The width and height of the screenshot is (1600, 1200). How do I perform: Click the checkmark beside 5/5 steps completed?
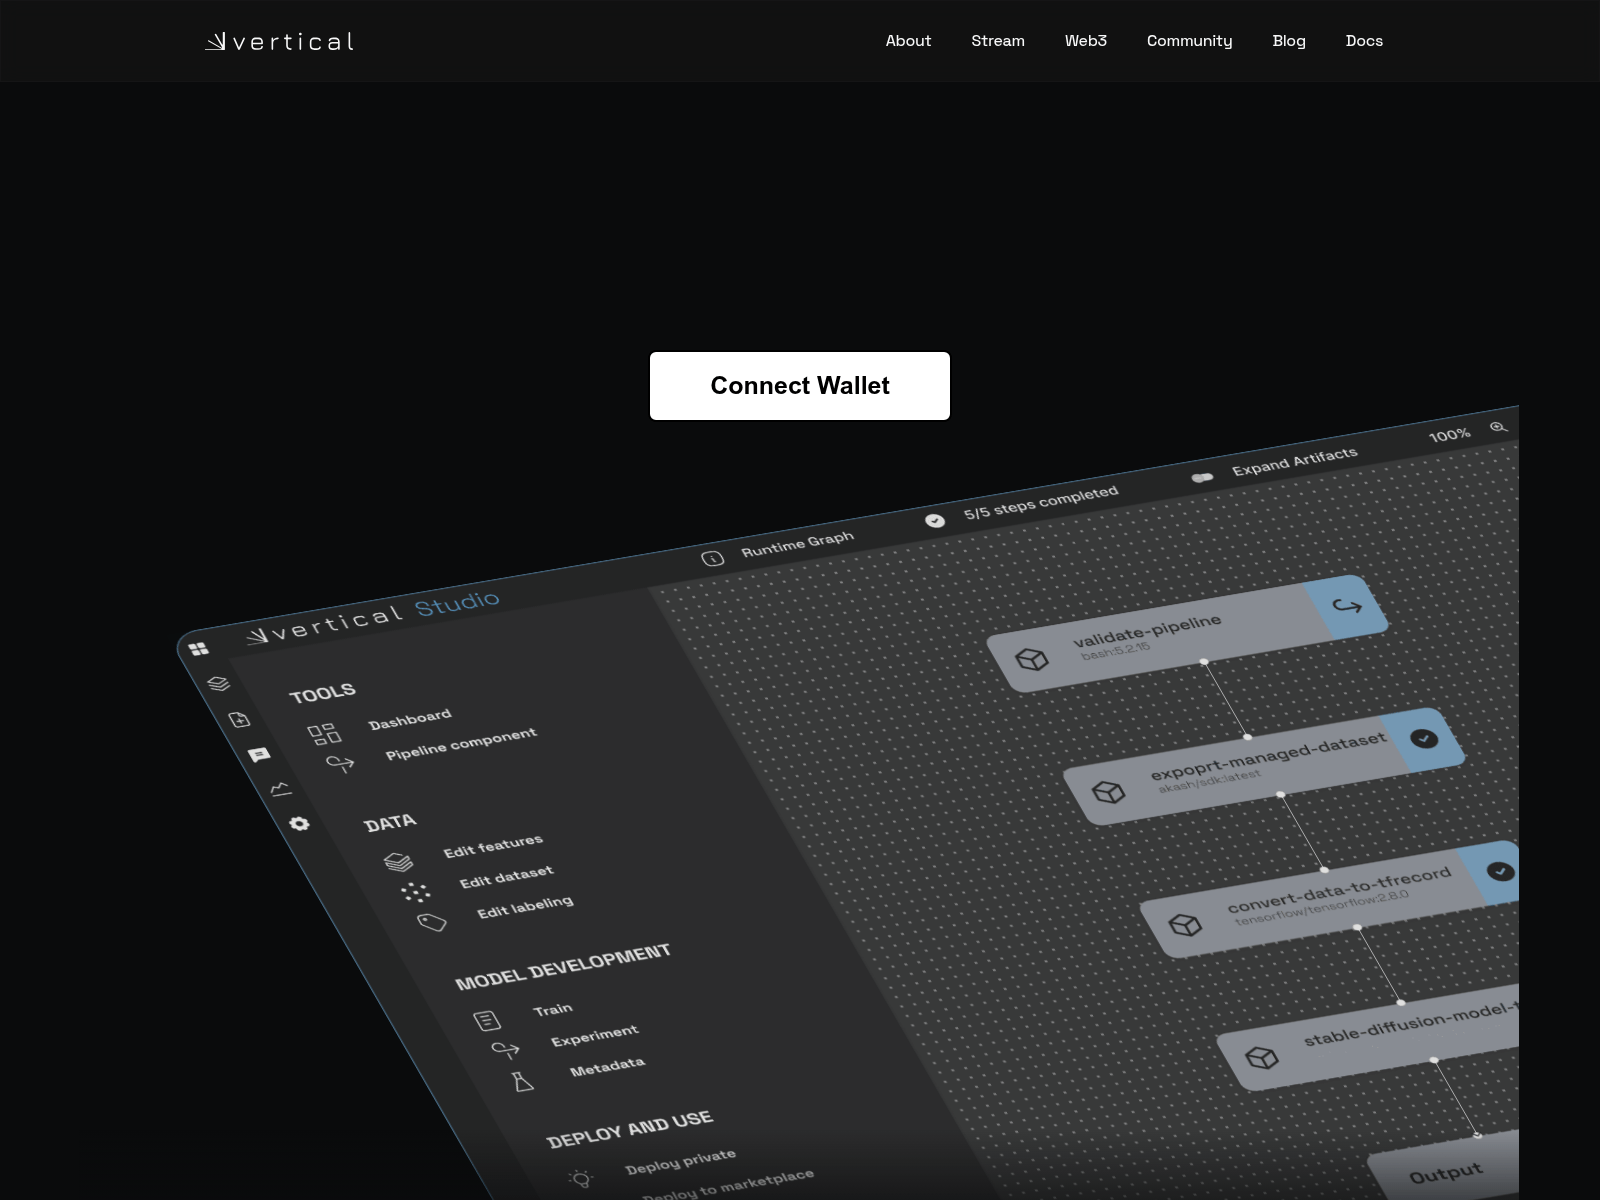click(x=934, y=520)
